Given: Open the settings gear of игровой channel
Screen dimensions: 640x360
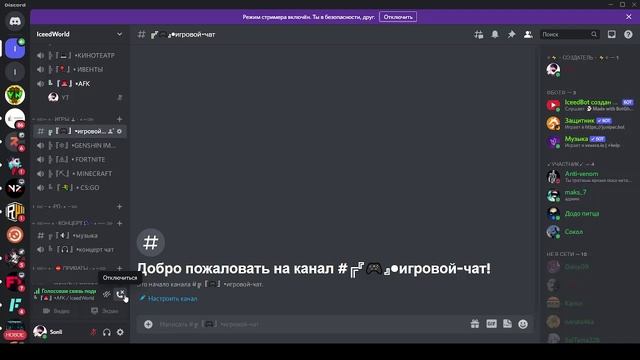Looking at the screenshot, I should tap(119, 131).
